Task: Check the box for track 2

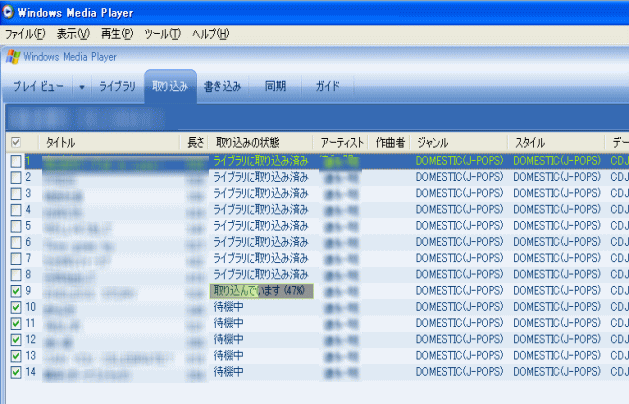Action: click(x=16, y=177)
